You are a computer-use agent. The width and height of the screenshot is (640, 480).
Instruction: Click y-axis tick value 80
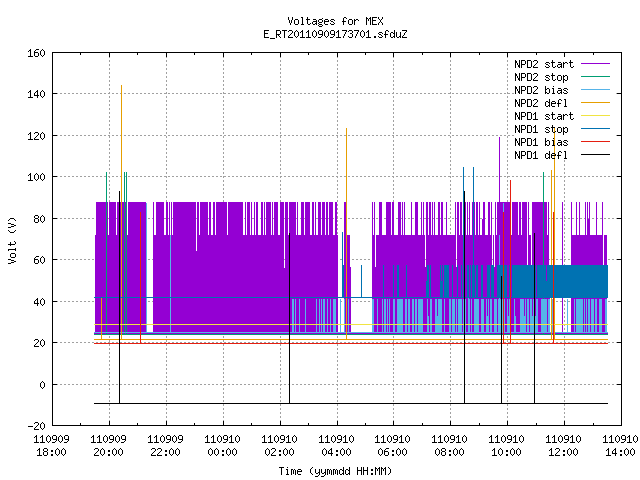click(40, 219)
